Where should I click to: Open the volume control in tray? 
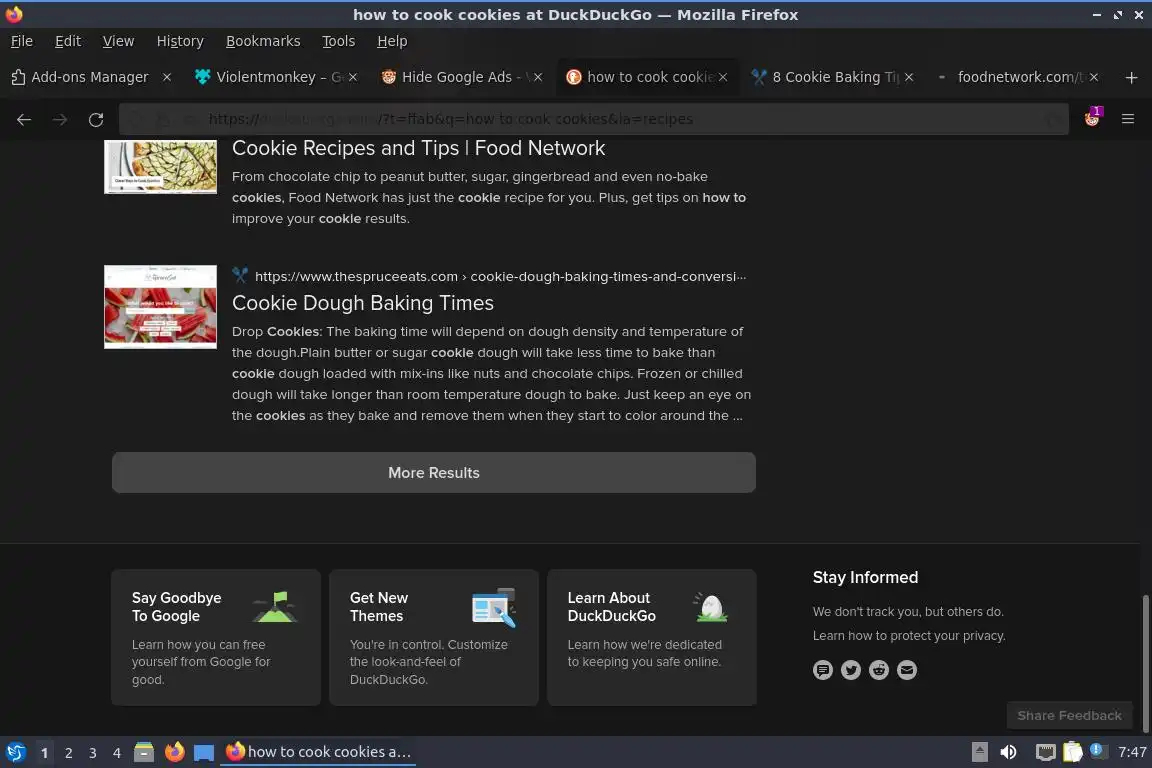click(x=1009, y=752)
